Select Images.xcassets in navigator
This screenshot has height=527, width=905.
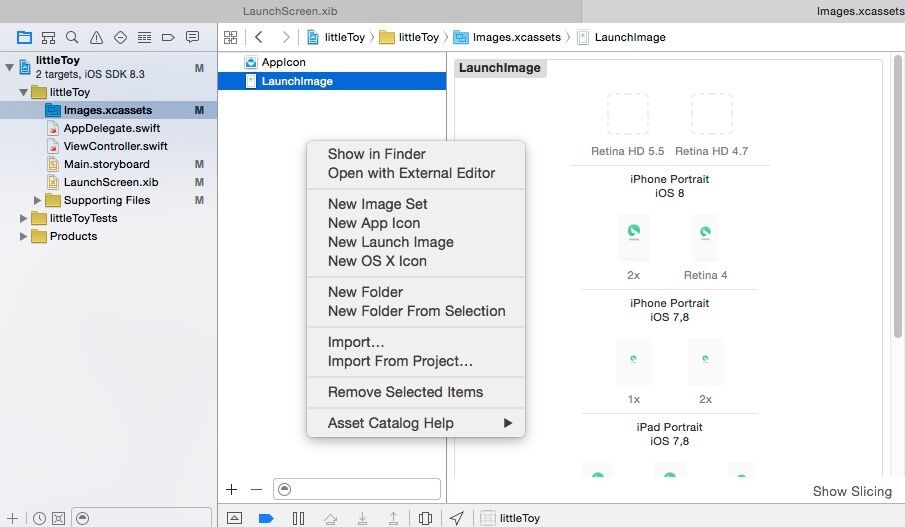(109, 110)
